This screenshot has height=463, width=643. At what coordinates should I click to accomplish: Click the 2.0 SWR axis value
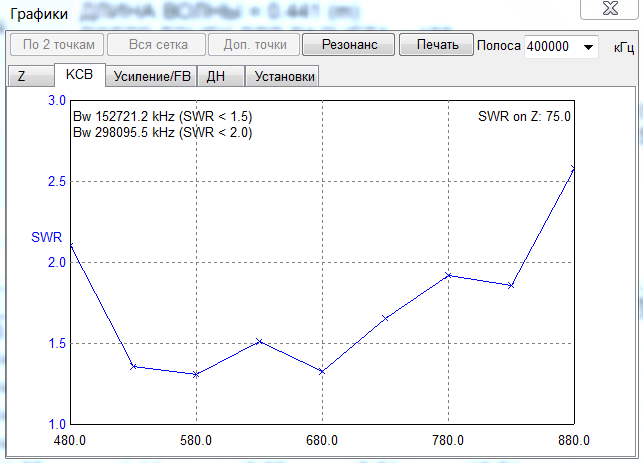(x=57, y=262)
